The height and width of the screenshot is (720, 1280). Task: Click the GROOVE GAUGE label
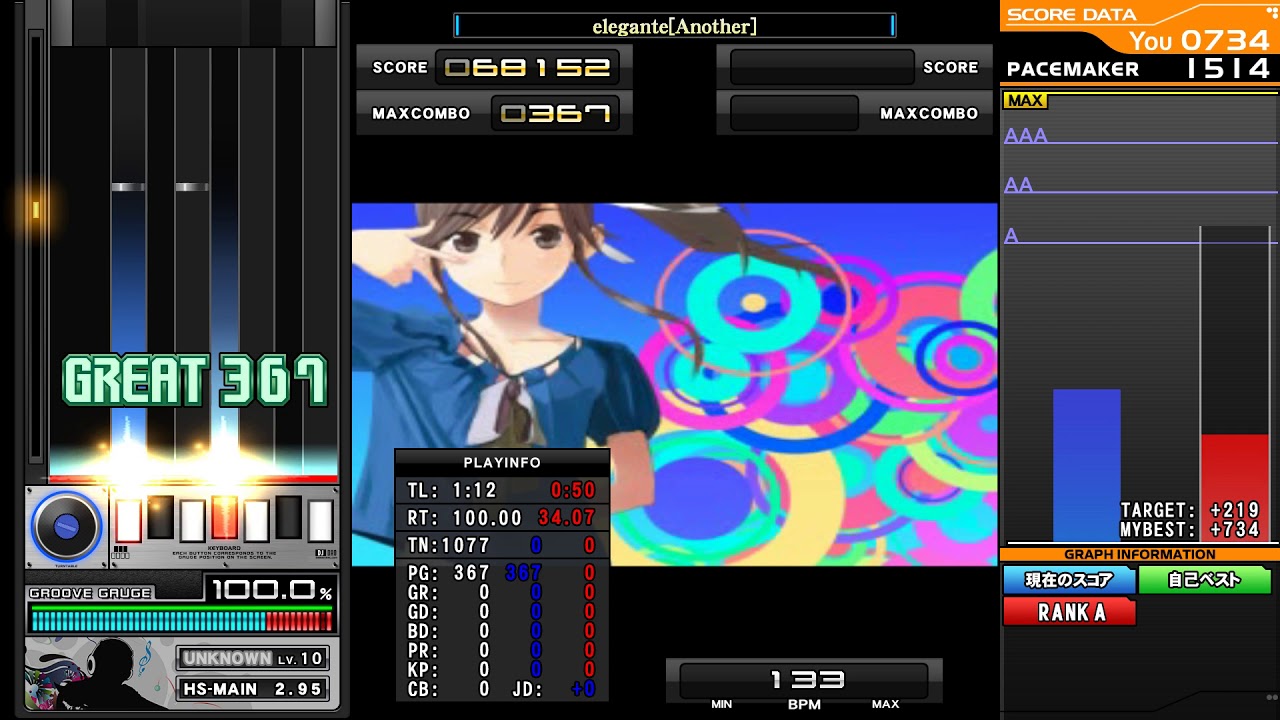(90, 593)
